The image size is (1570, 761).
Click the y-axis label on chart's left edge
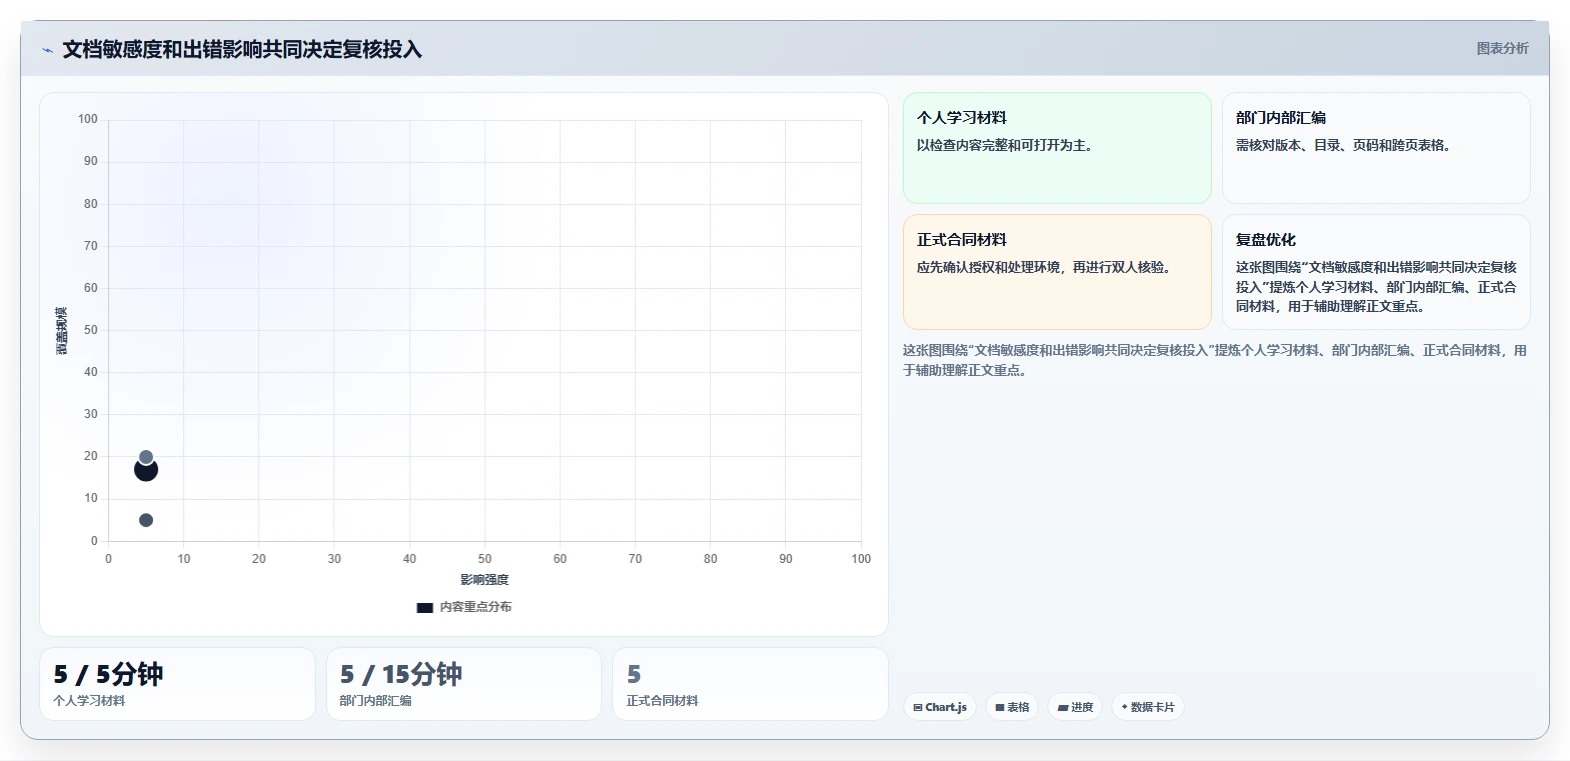coord(61,330)
